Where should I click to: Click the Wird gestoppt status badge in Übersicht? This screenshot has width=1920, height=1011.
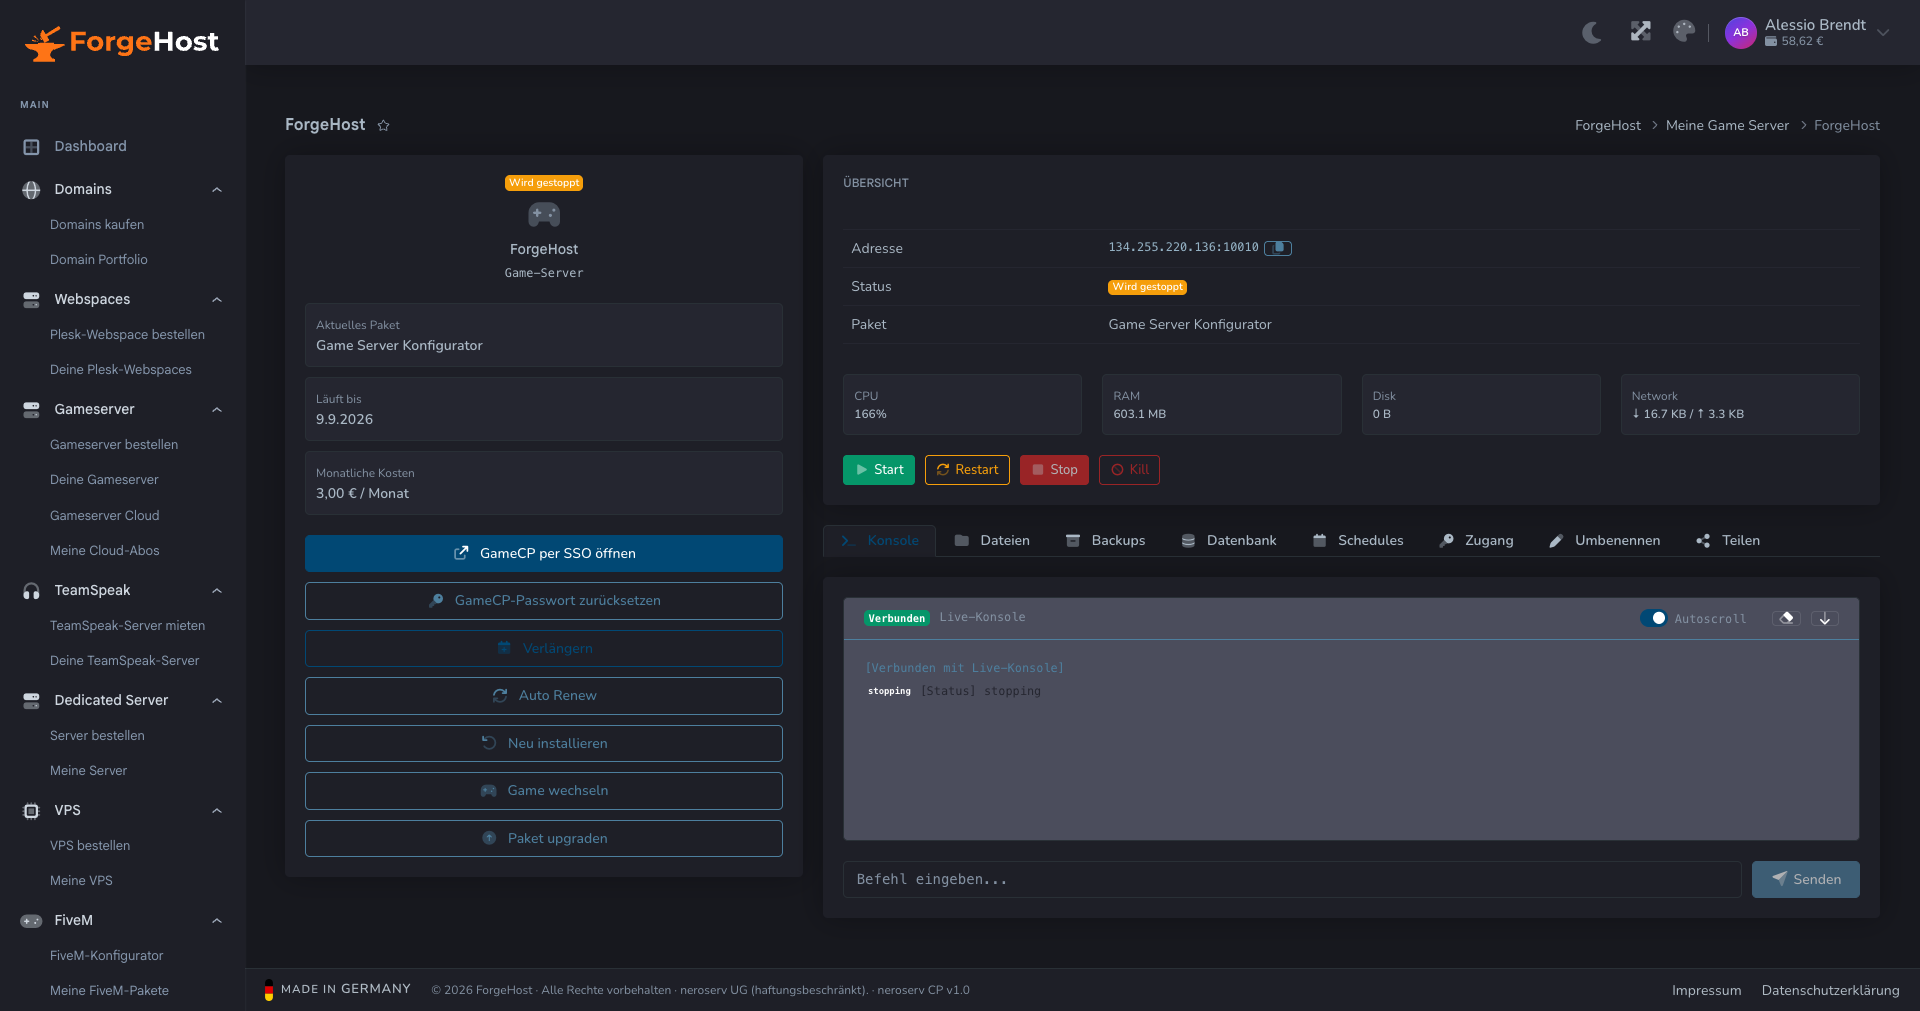(x=1147, y=287)
